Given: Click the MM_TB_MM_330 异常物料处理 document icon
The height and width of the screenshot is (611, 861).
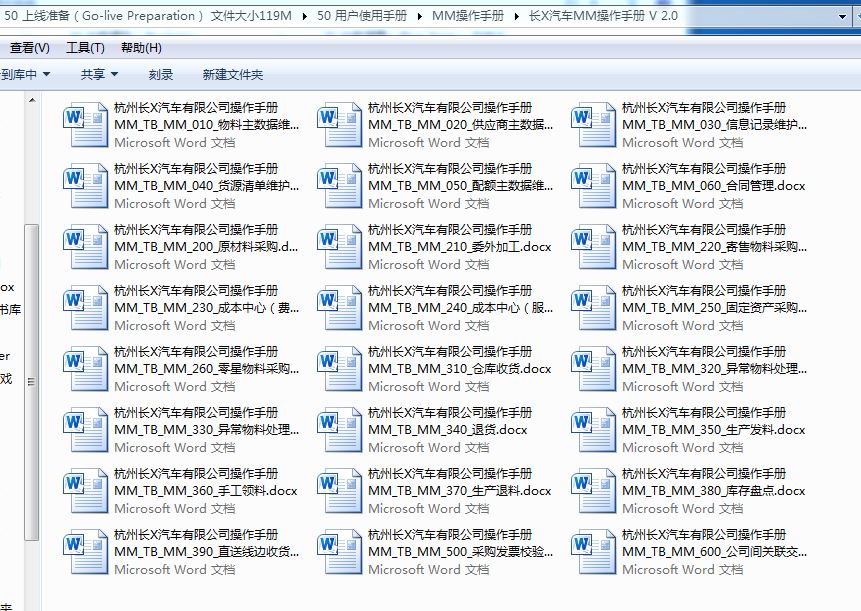Looking at the screenshot, I should 85,429.
